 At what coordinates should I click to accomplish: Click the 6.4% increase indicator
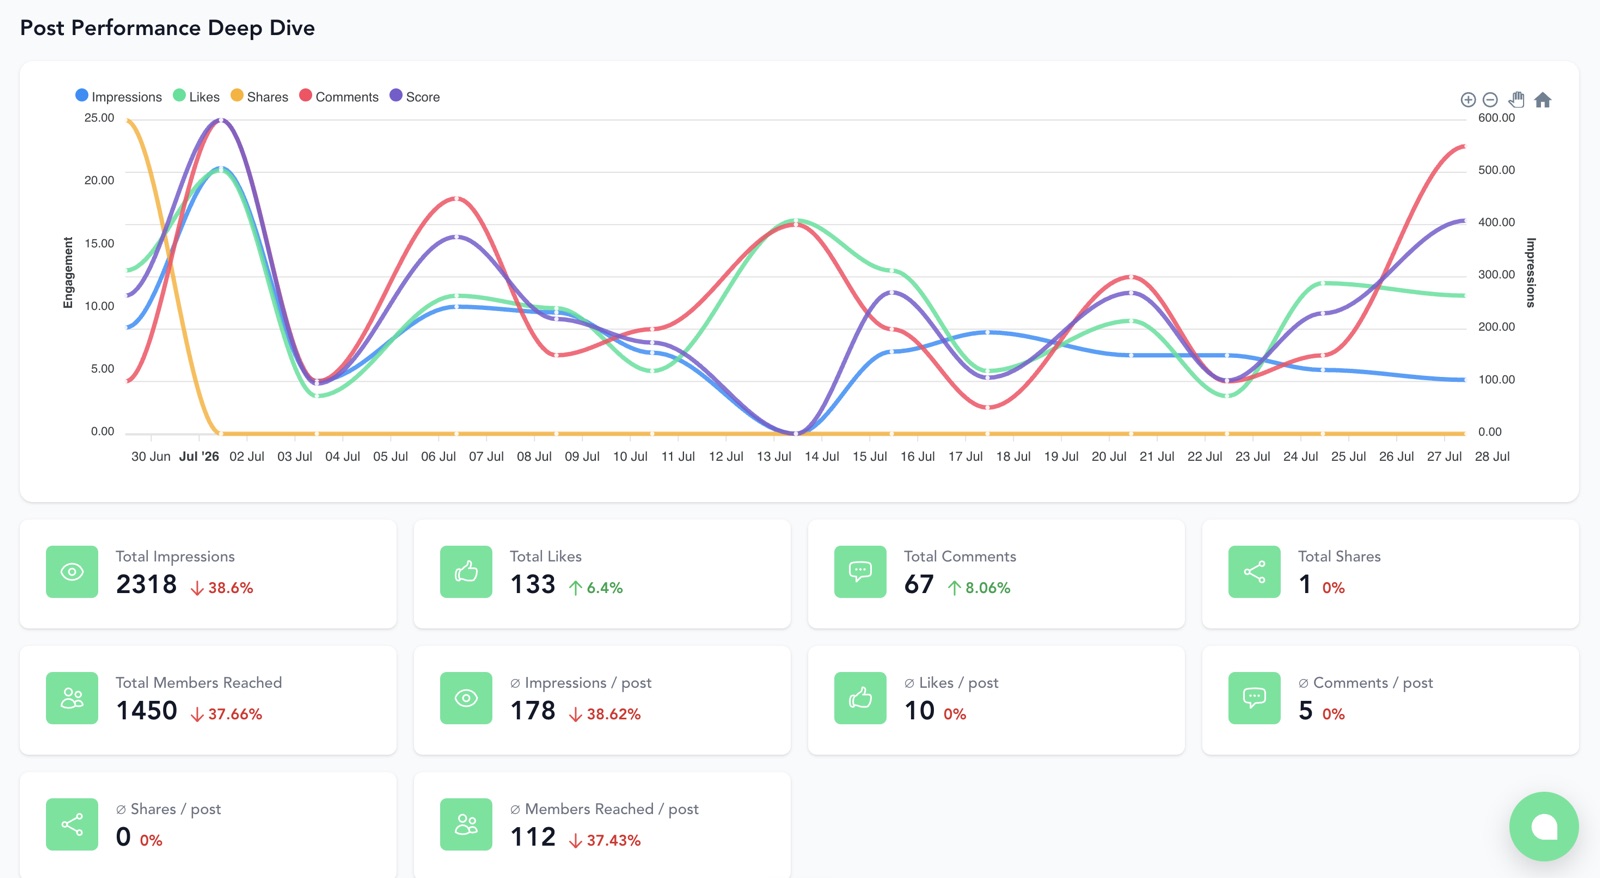[596, 588]
